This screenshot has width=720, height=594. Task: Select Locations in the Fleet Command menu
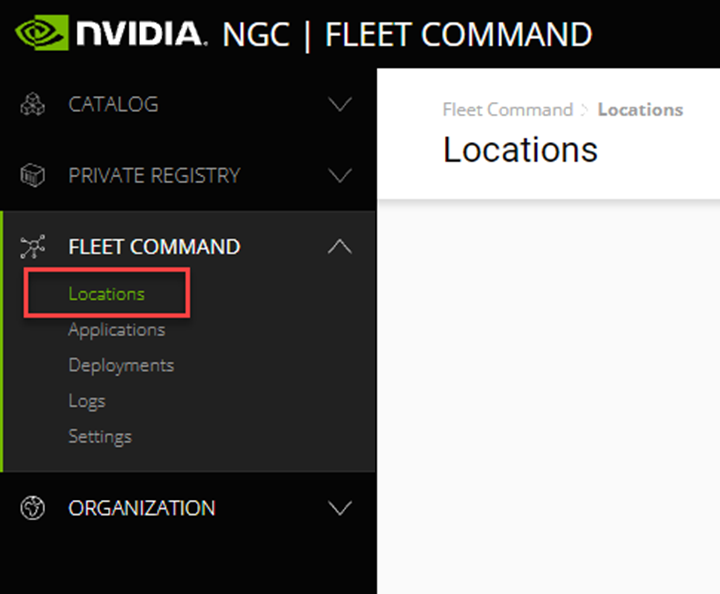click(106, 294)
